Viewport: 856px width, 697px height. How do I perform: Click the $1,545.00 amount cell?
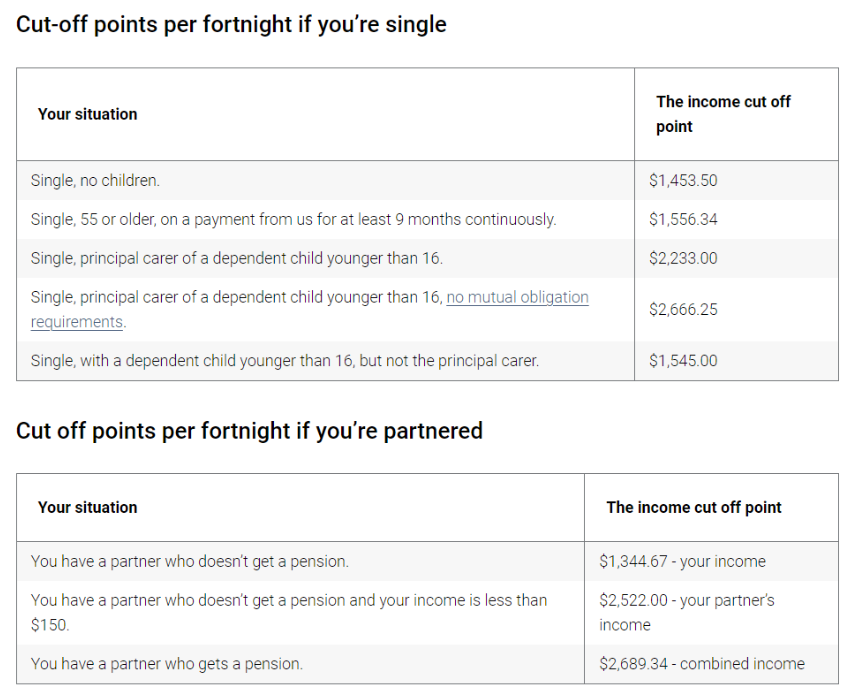[x=736, y=361]
